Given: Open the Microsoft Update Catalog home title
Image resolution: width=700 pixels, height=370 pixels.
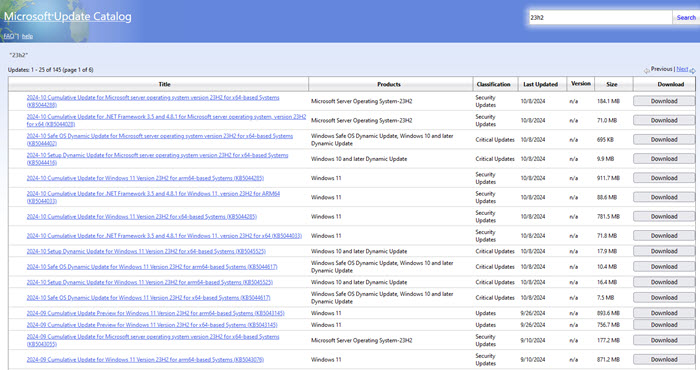Looking at the screenshot, I should 68,17.
